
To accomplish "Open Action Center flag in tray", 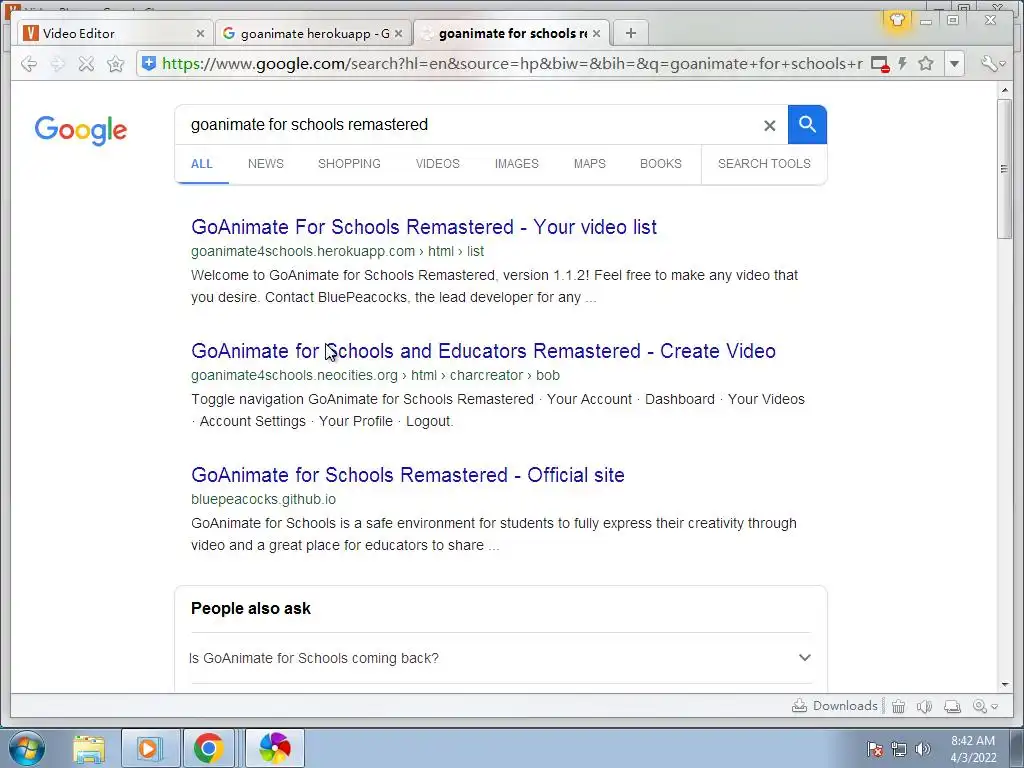I will click(875, 749).
